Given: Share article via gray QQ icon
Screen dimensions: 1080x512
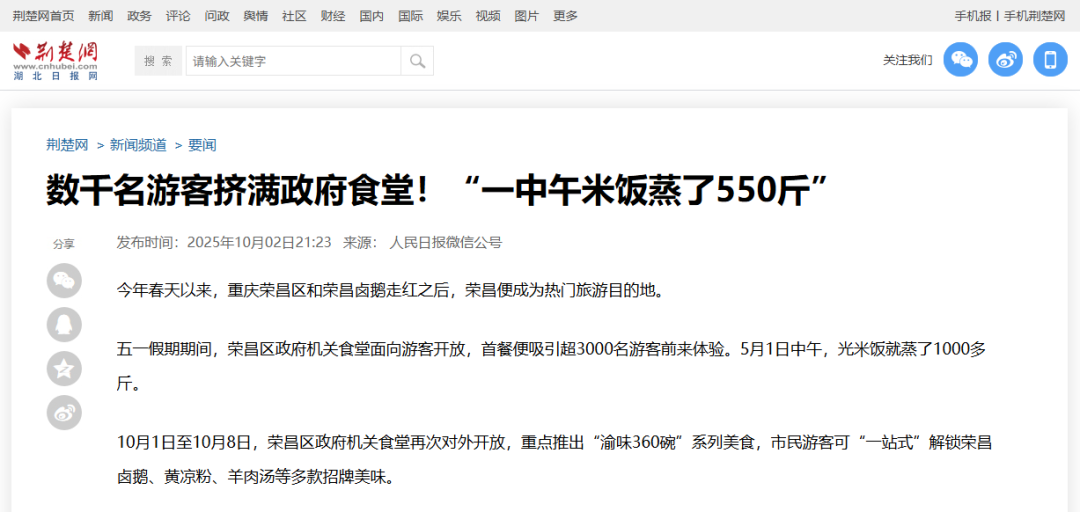Looking at the screenshot, I should pyautogui.click(x=64, y=325).
